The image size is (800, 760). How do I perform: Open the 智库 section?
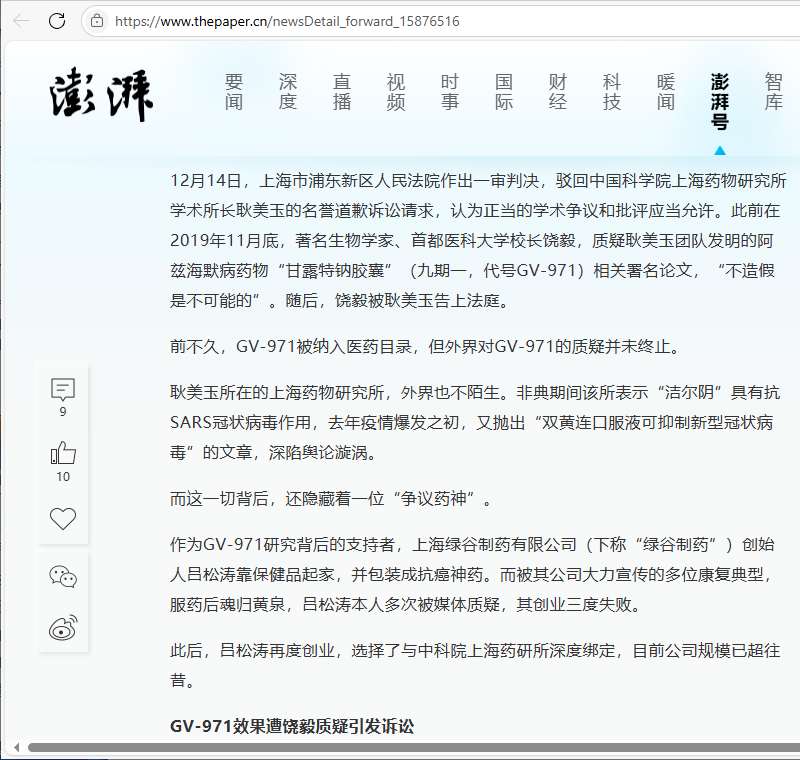click(774, 92)
